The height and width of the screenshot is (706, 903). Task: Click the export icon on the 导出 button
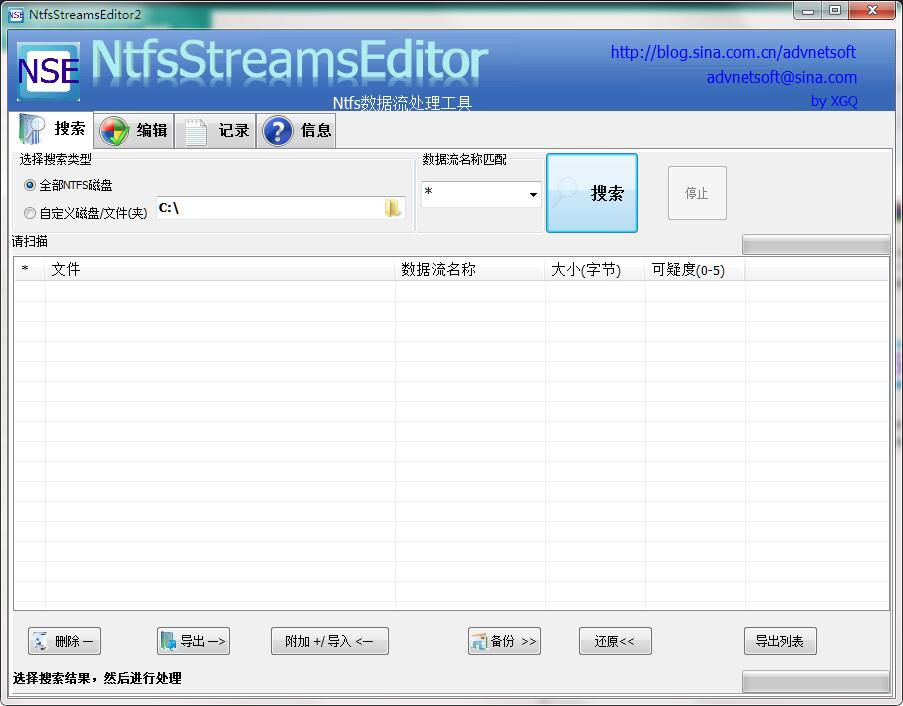click(168, 641)
